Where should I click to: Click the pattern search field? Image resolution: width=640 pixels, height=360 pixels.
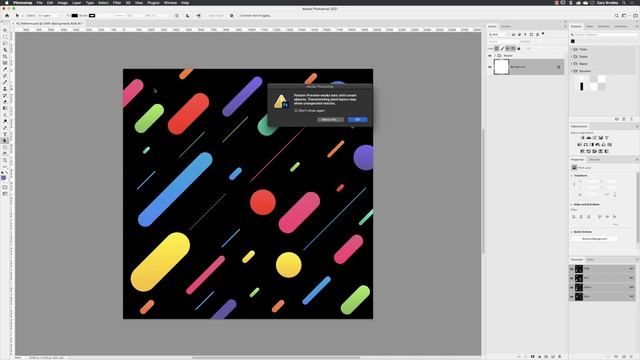coord(605,35)
